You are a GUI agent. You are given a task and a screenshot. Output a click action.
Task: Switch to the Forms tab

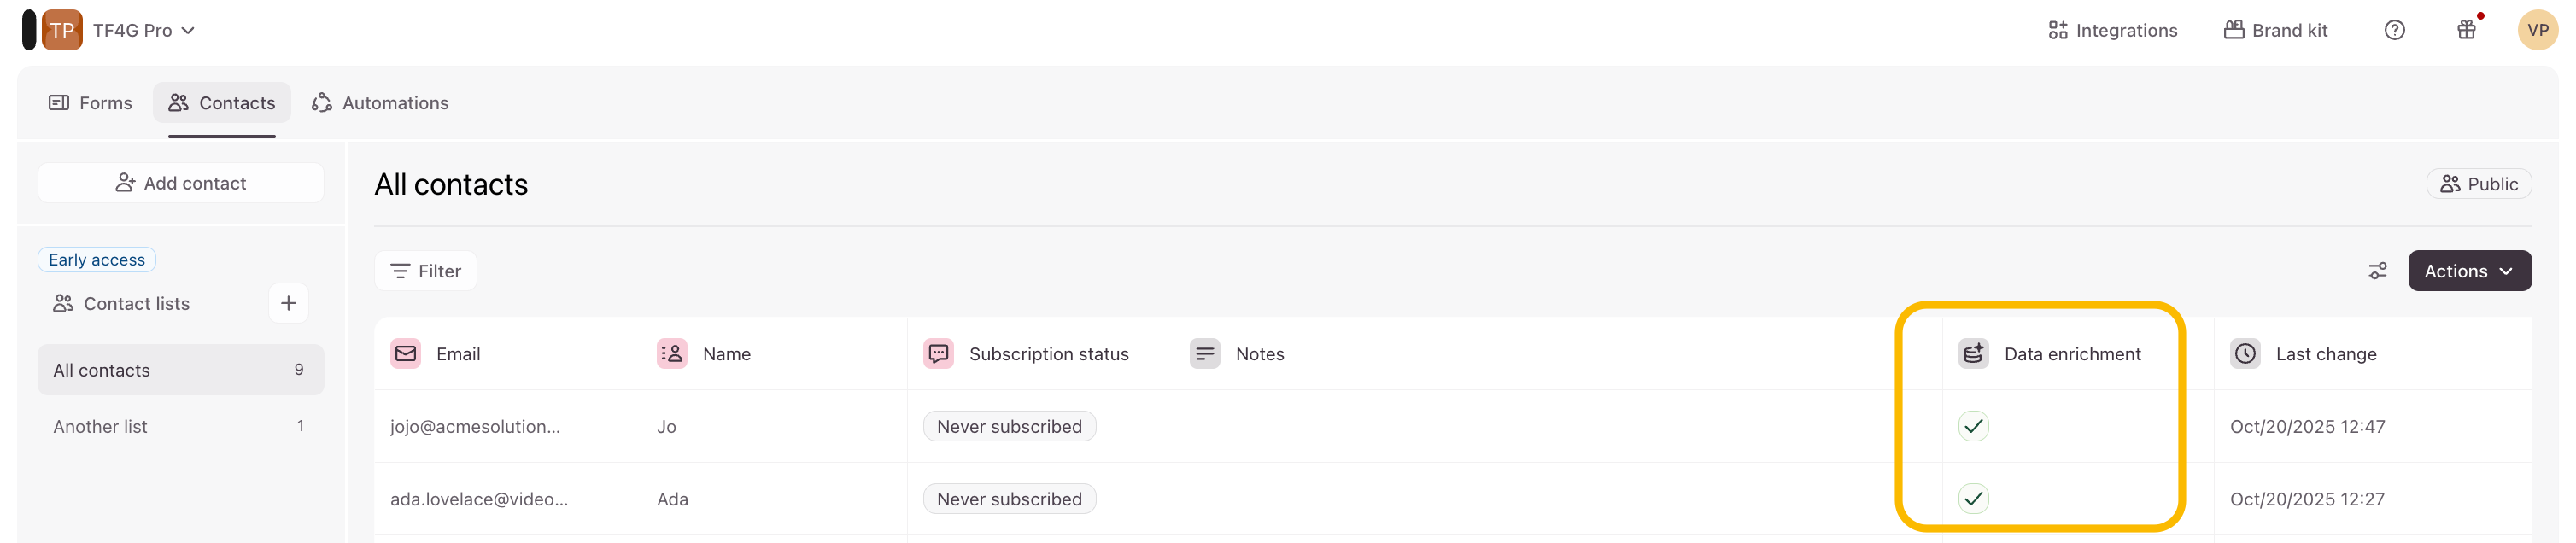91,103
